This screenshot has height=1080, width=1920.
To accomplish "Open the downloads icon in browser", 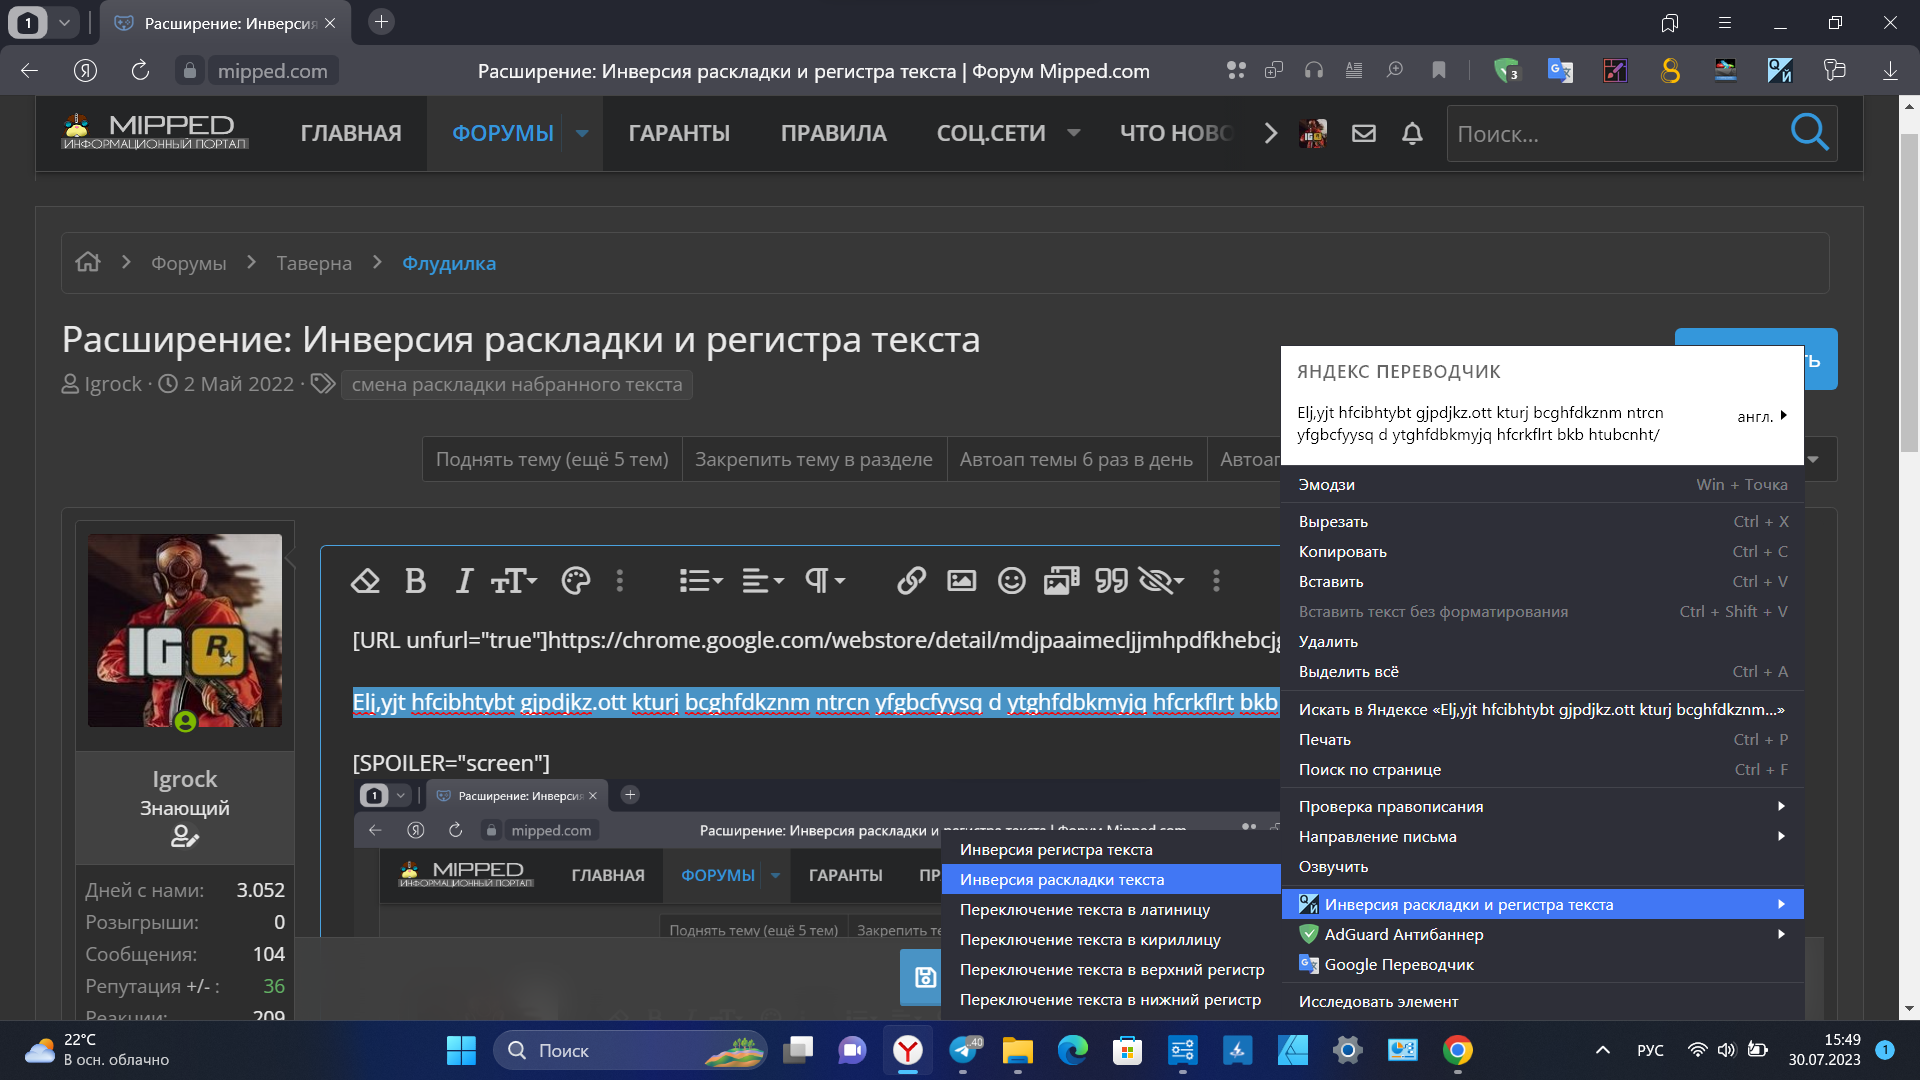I will pos(1890,71).
